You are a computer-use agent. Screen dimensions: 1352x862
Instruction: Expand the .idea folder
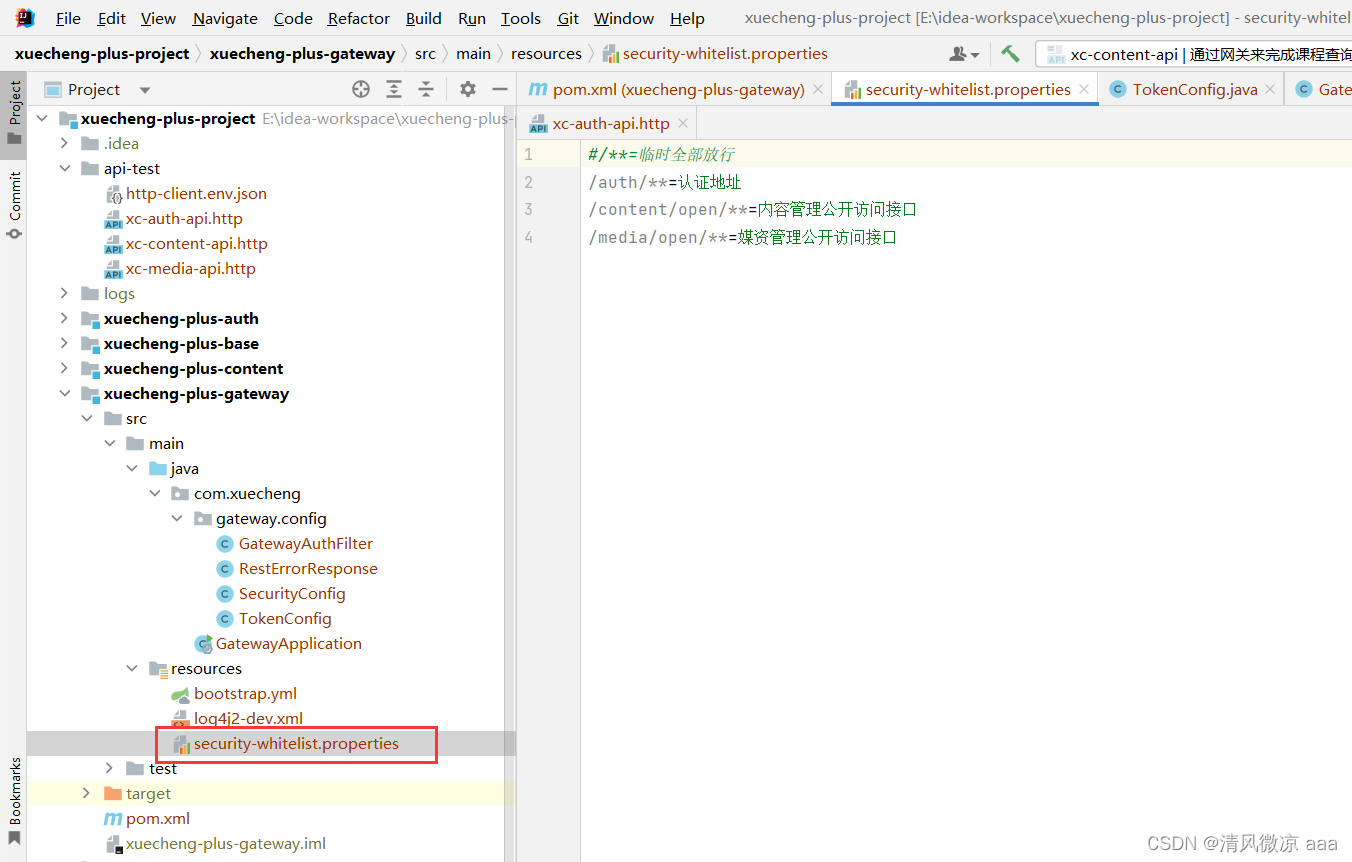(65, 143)
